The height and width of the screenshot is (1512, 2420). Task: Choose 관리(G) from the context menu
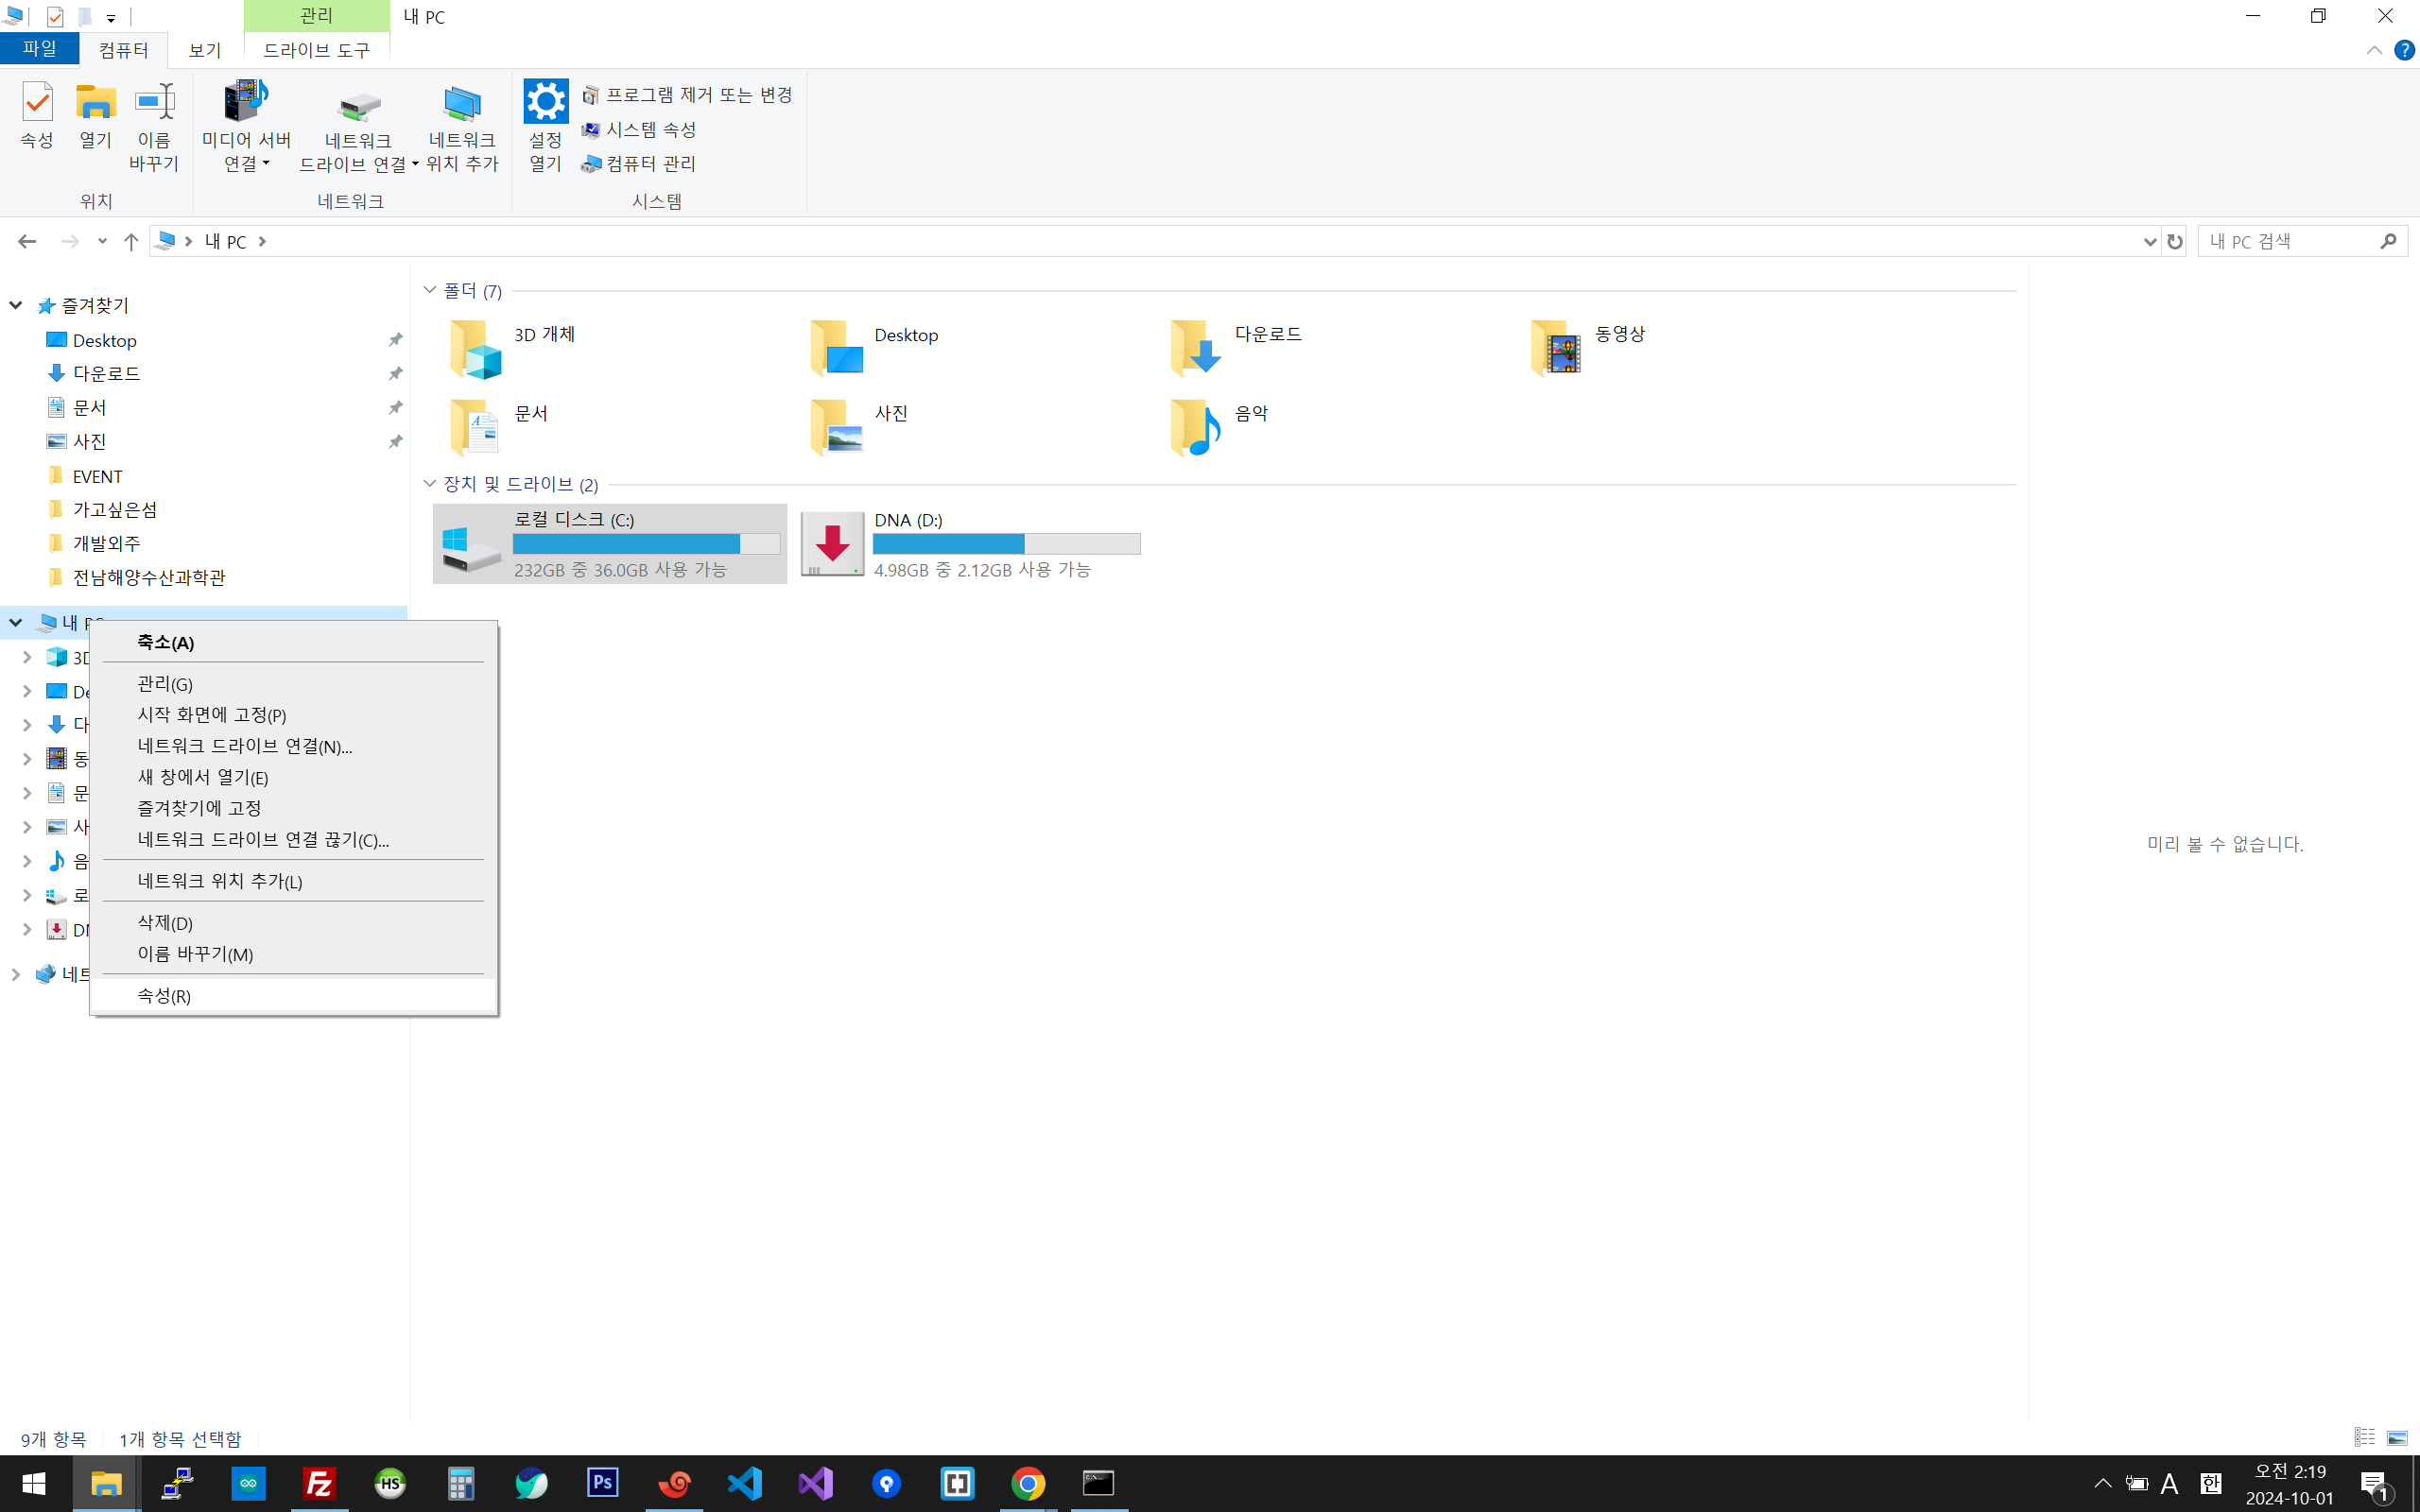(165, 684)
